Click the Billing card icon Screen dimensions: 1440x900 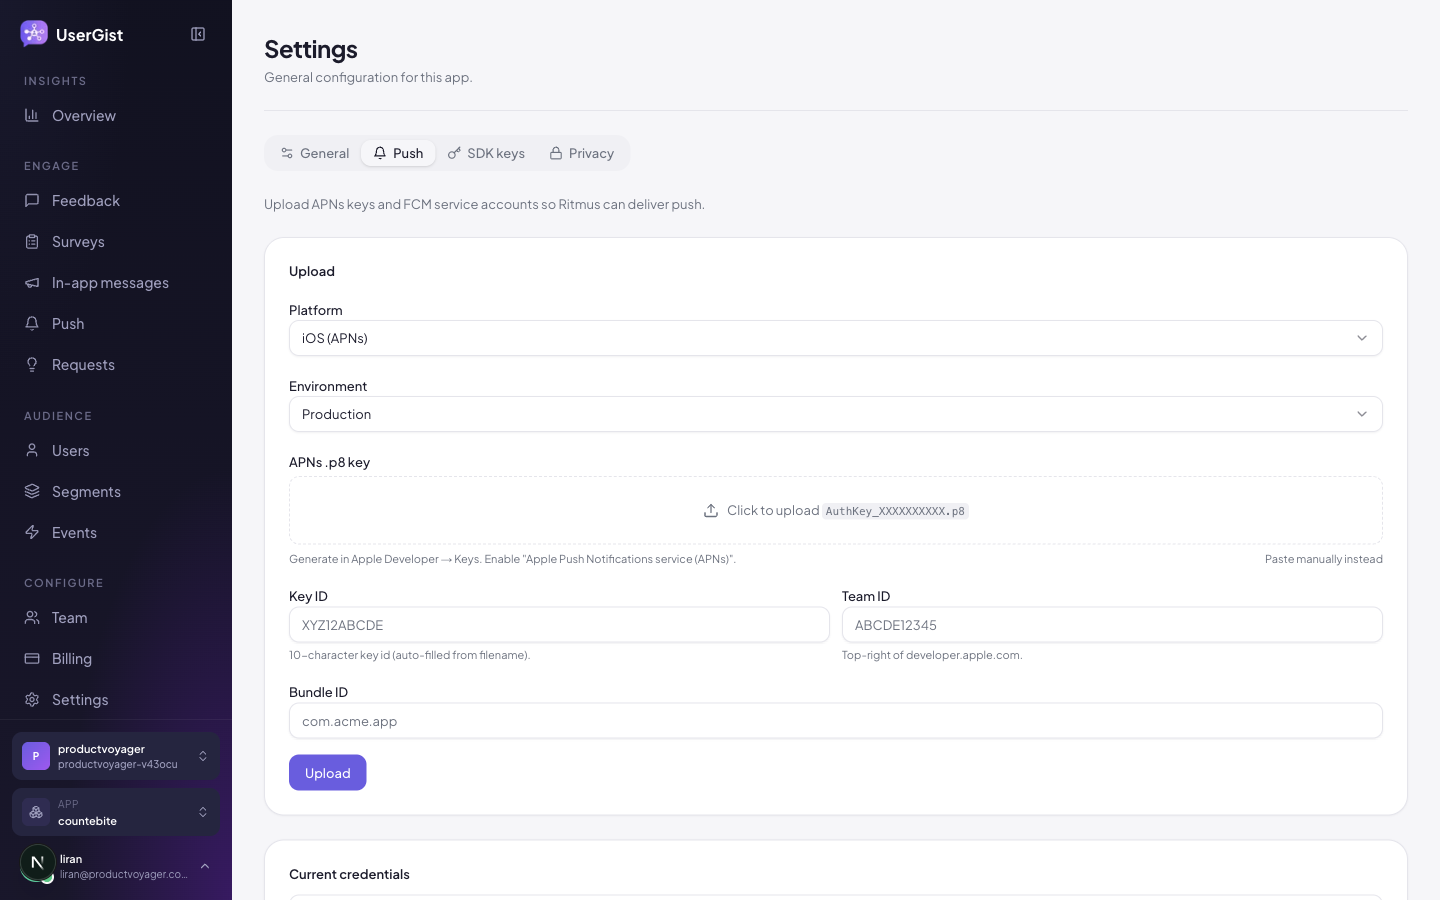(32, 659)
